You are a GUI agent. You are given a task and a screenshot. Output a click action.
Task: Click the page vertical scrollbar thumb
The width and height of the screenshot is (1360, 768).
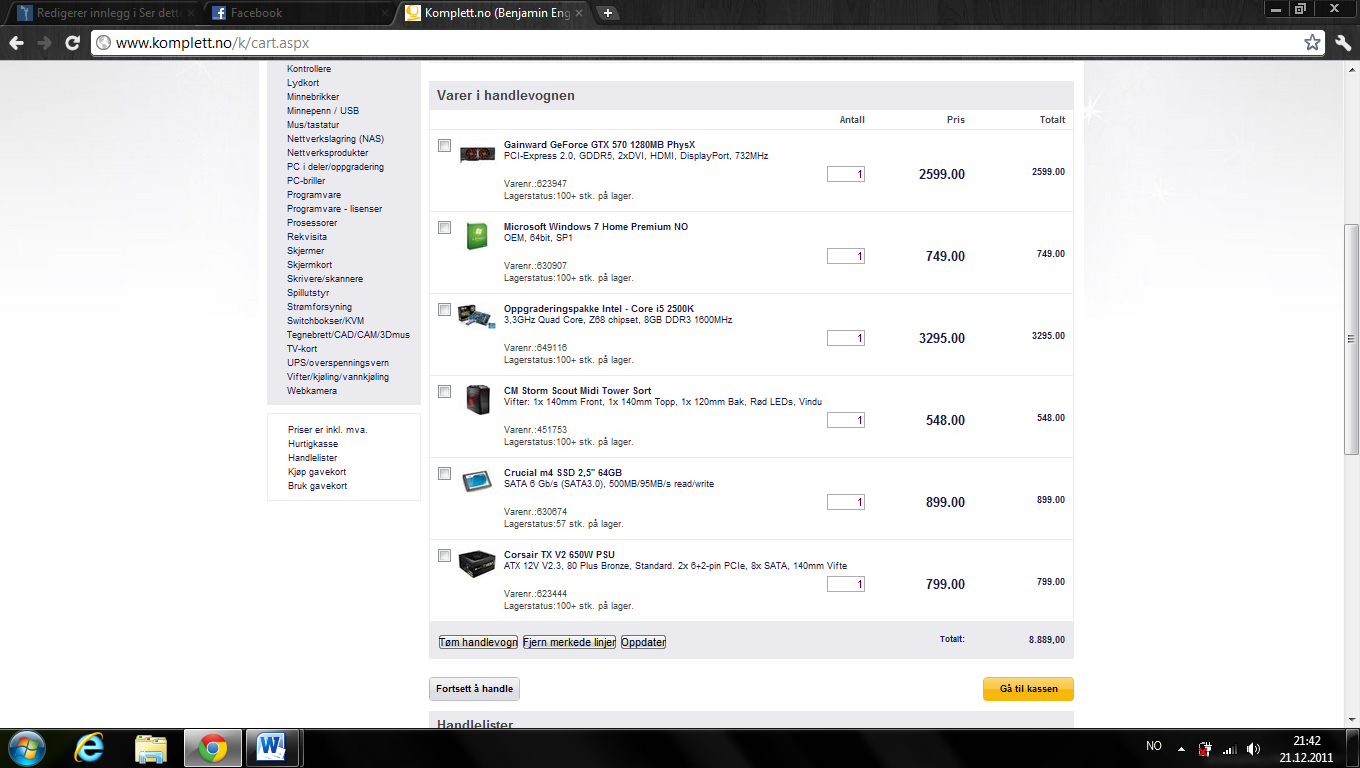click(1351, 338)
